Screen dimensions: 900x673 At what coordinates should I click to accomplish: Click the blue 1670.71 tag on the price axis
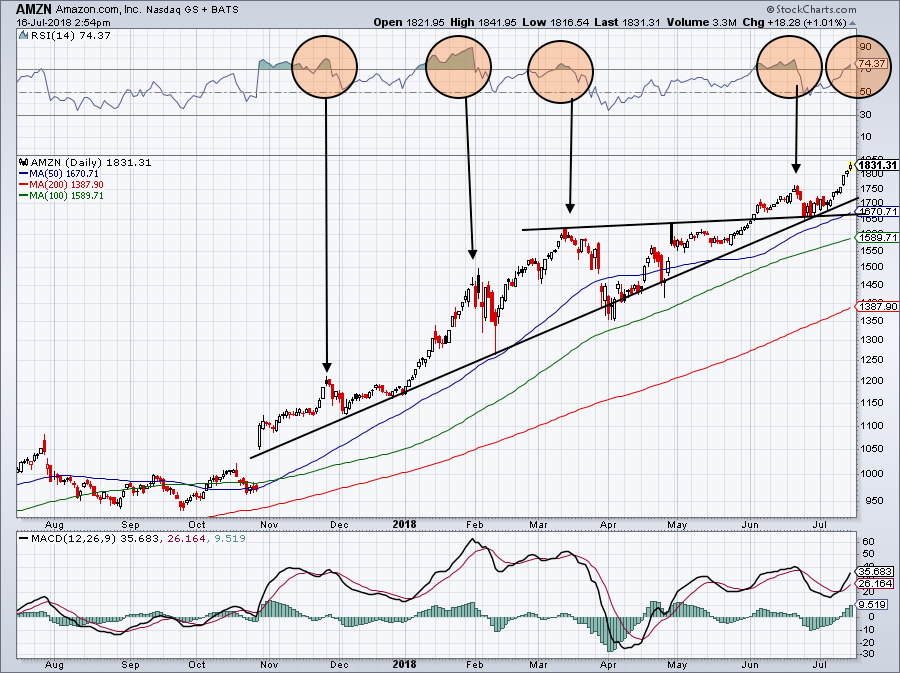point(878,211)
